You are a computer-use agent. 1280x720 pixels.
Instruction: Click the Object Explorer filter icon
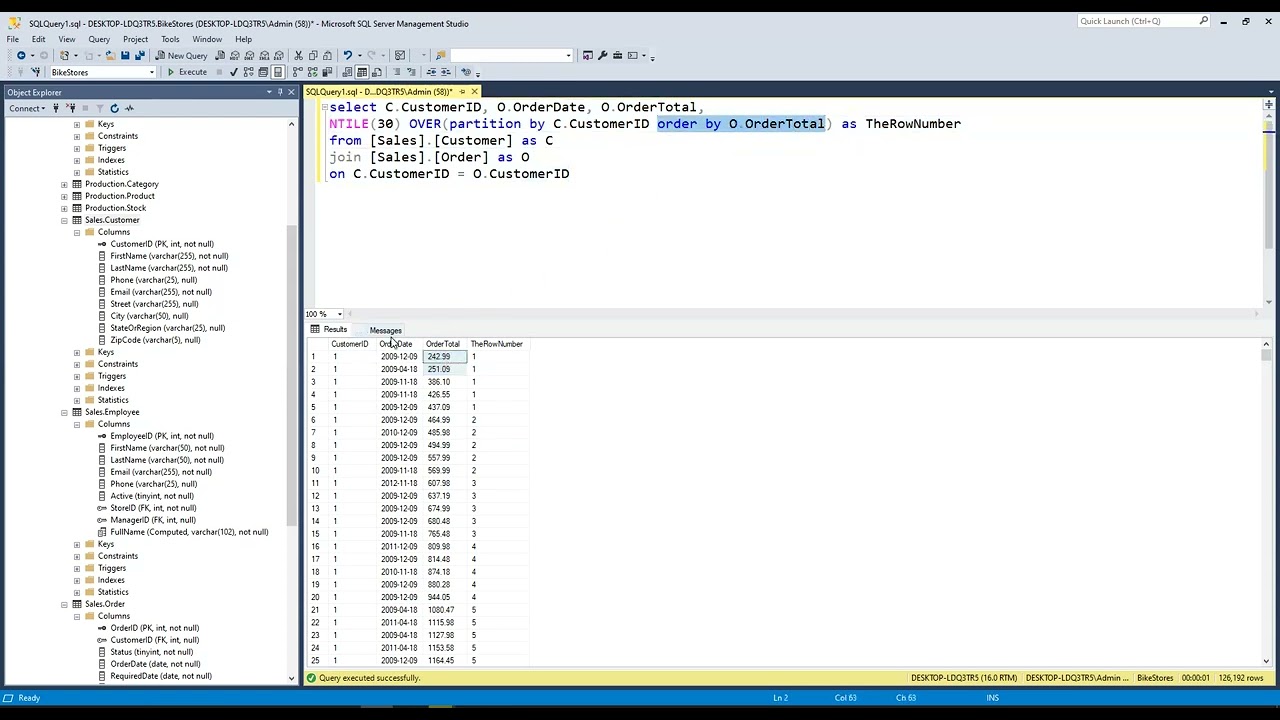[x=100, y=108]
